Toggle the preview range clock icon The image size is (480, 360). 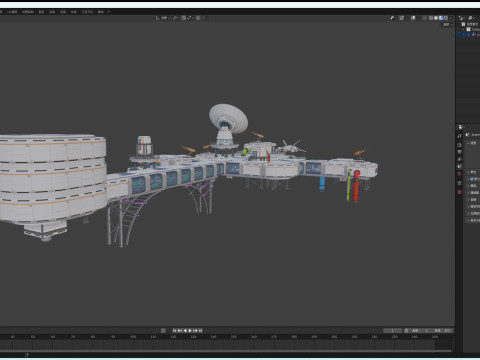tap(406, 330)
